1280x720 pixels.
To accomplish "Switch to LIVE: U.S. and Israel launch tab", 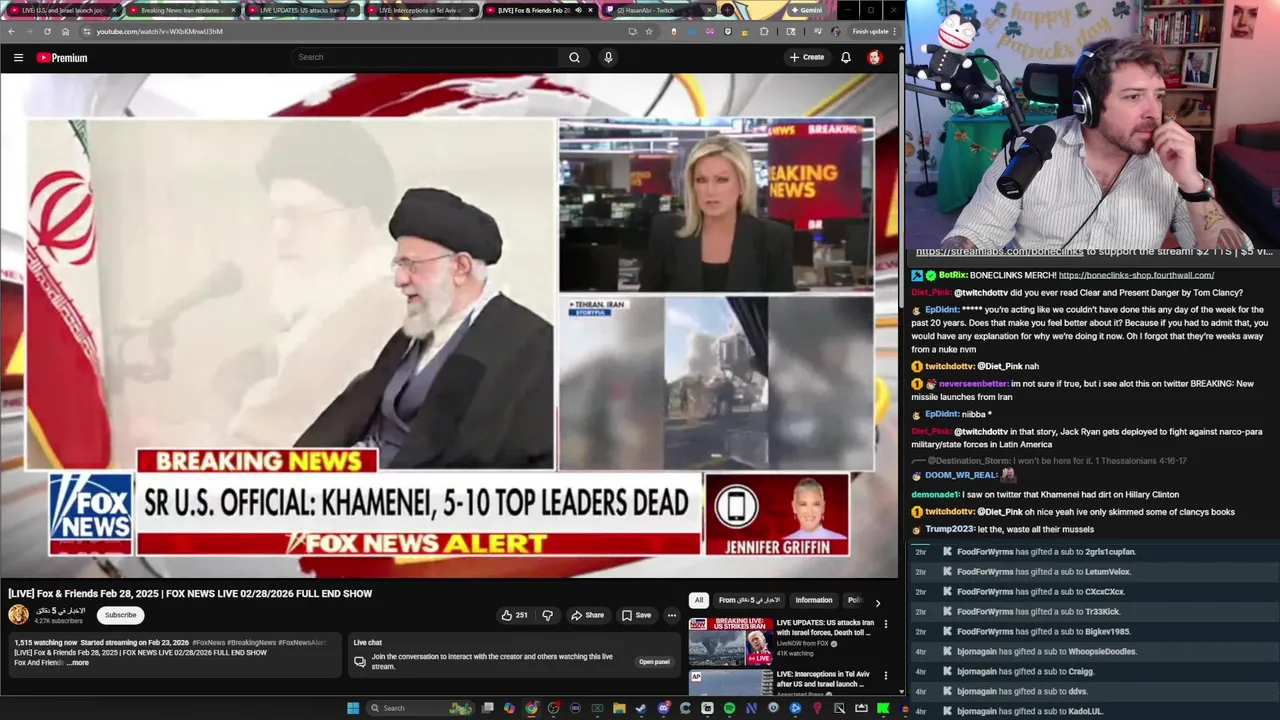I will click(x=62, y=10).
